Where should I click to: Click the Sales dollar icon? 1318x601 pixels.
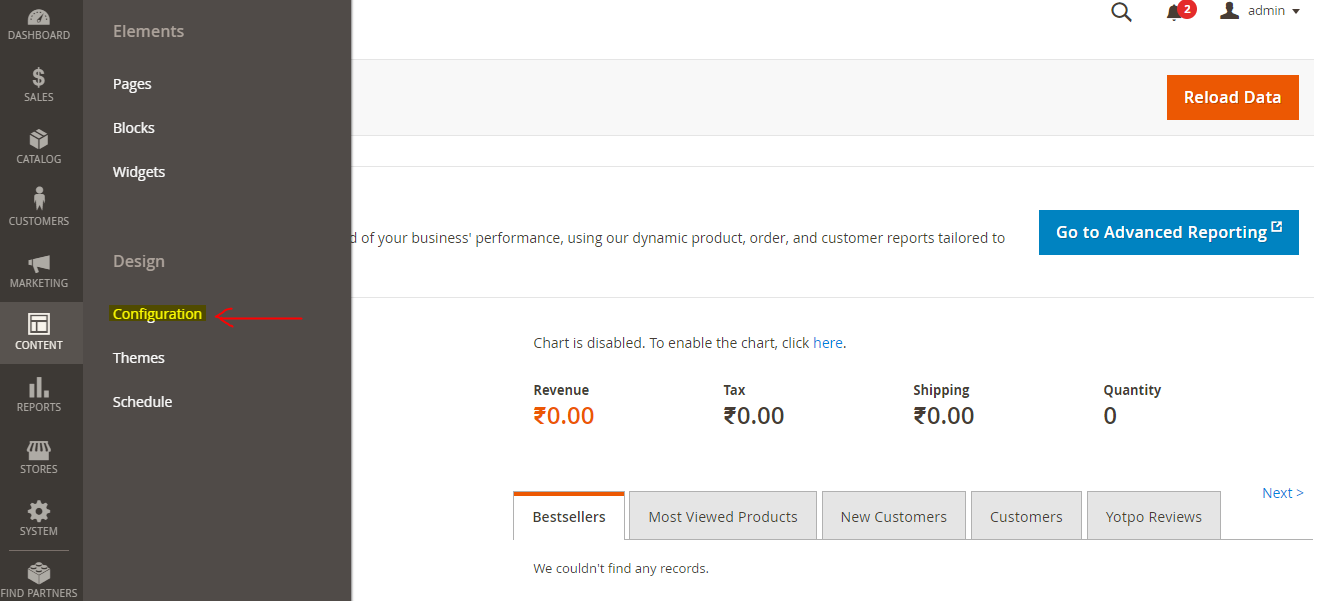39,78
